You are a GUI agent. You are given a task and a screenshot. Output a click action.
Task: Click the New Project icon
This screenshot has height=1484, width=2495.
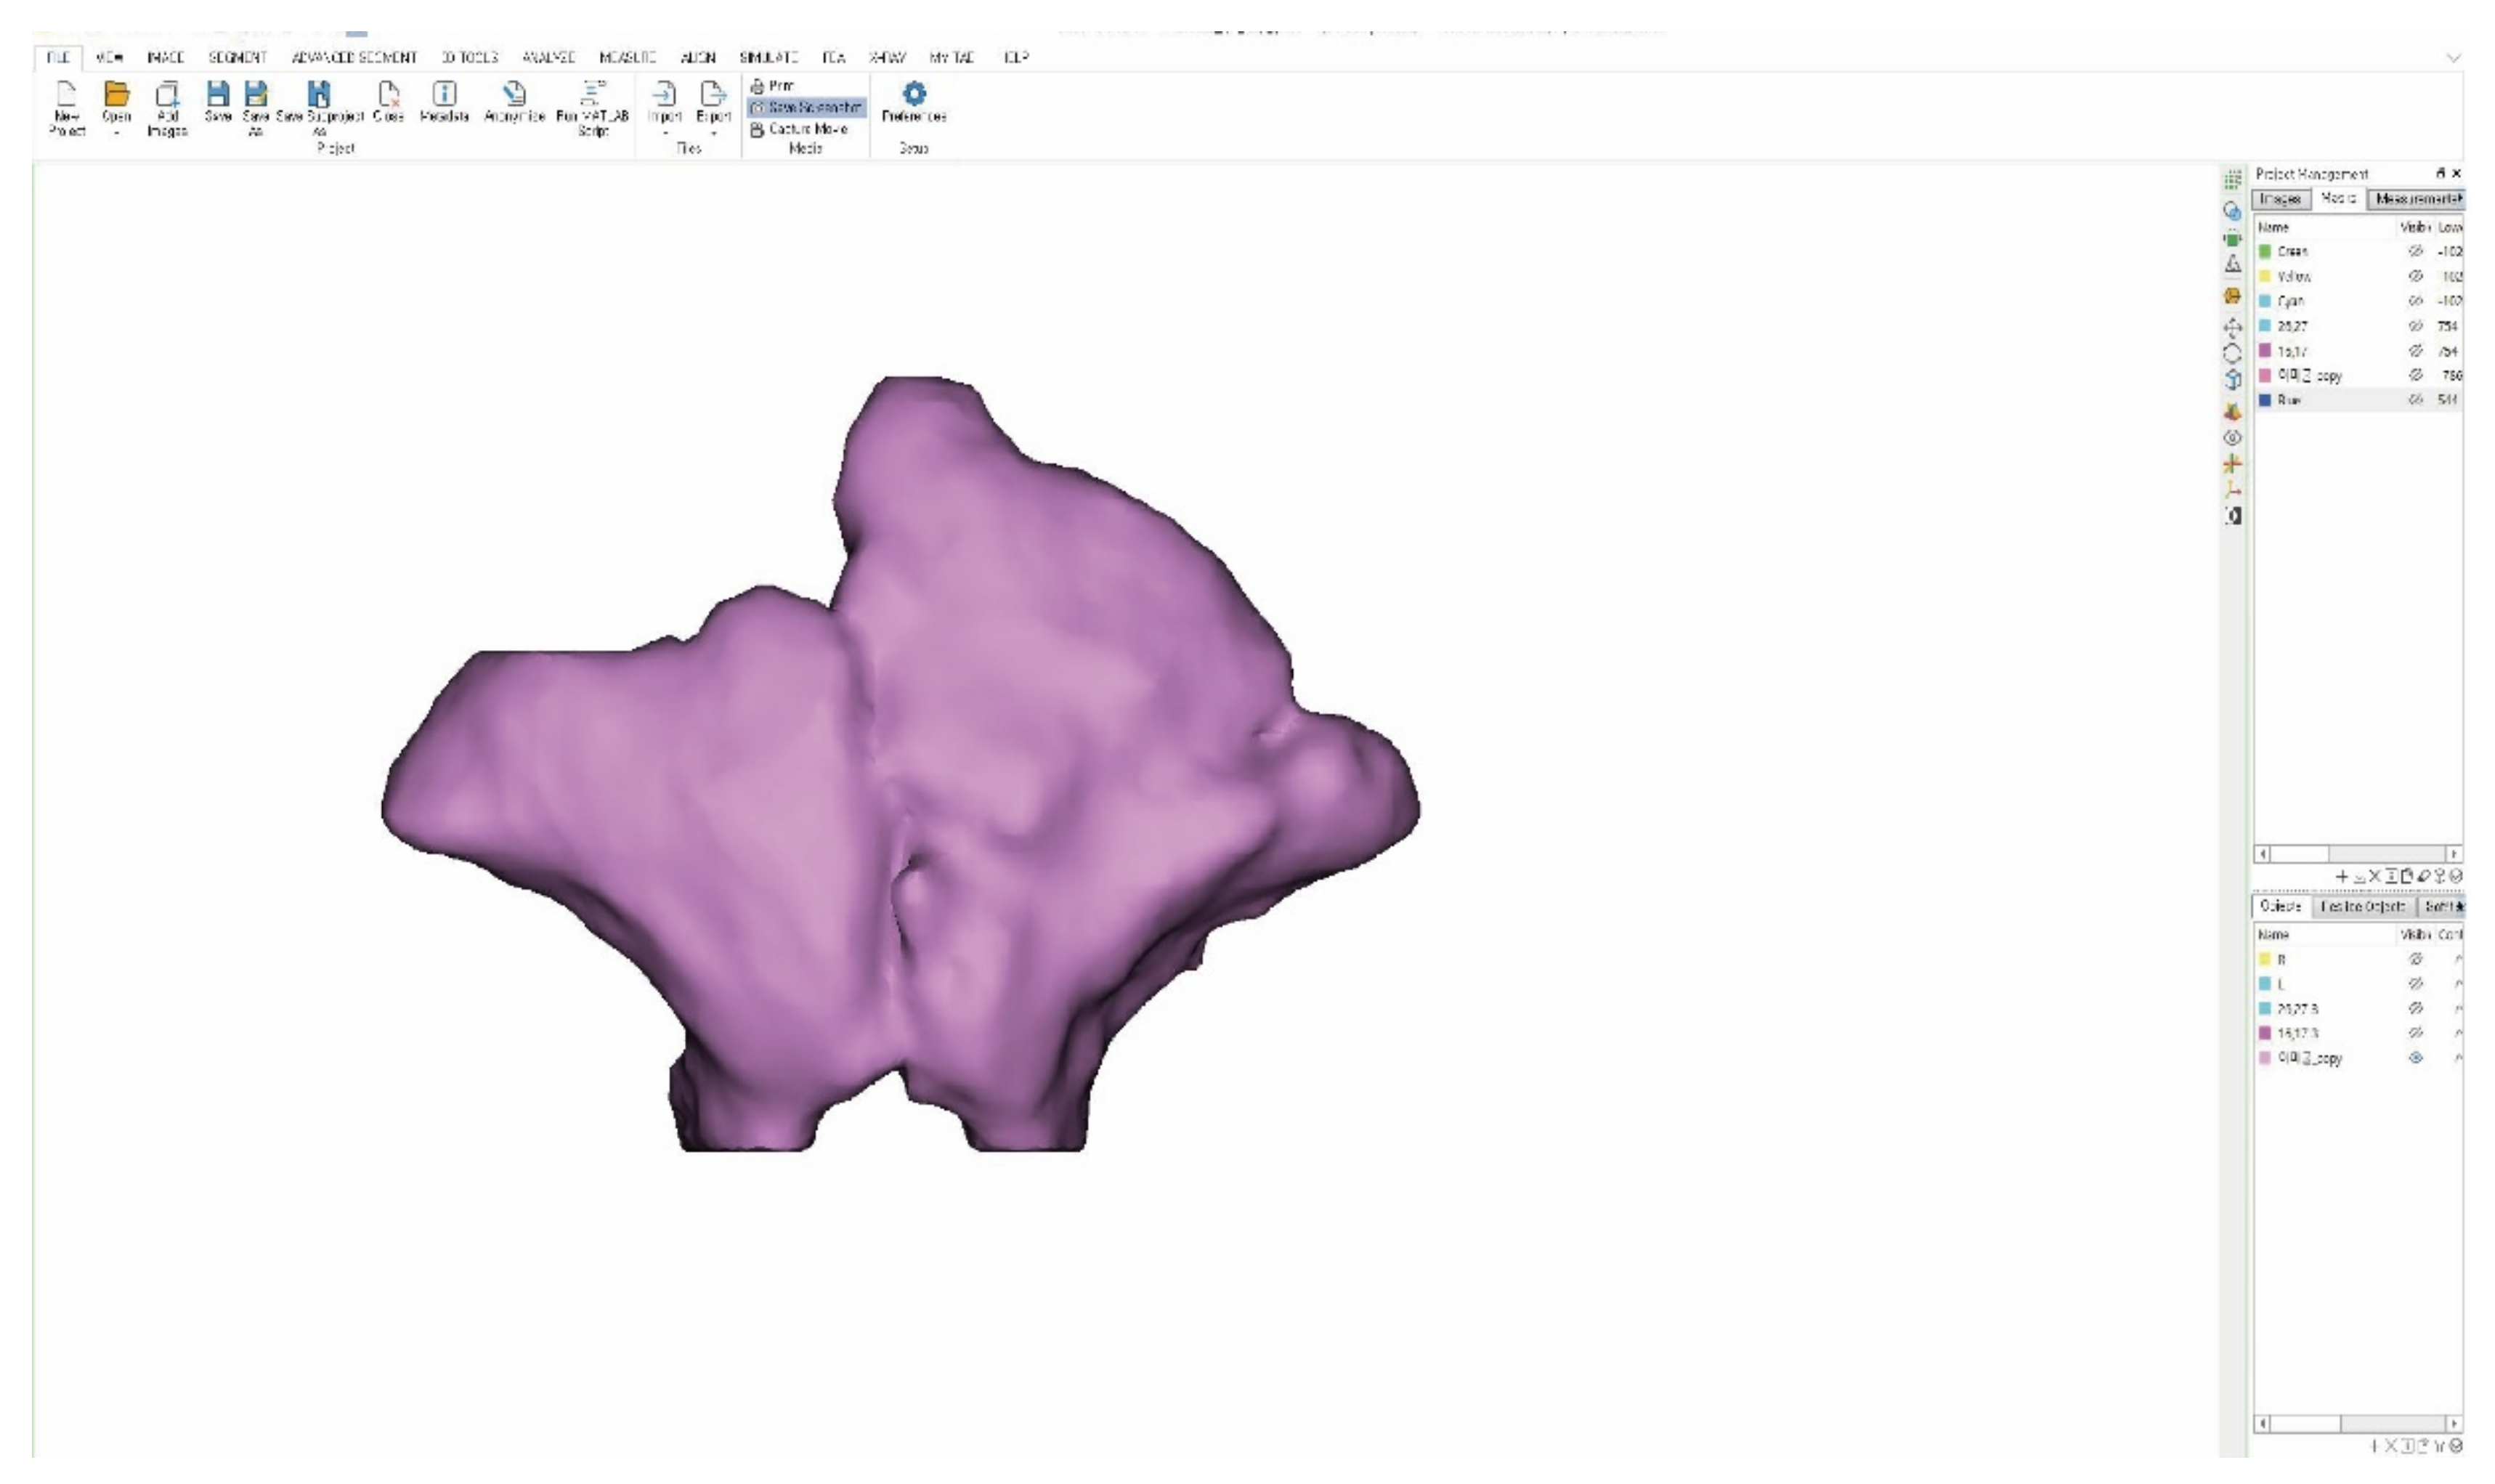66,96
